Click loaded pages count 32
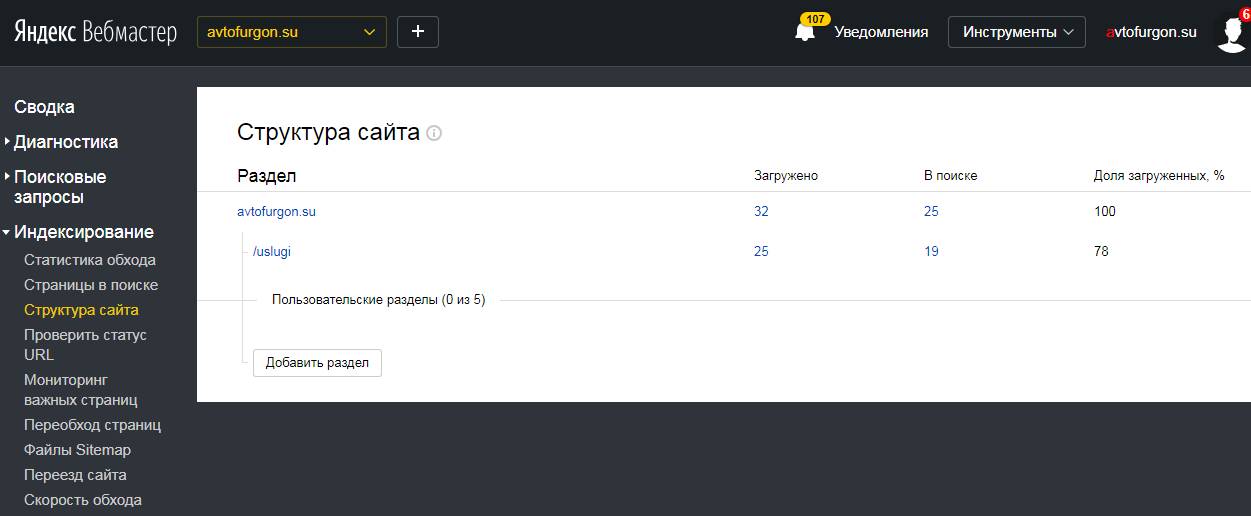 pos(761,211)
